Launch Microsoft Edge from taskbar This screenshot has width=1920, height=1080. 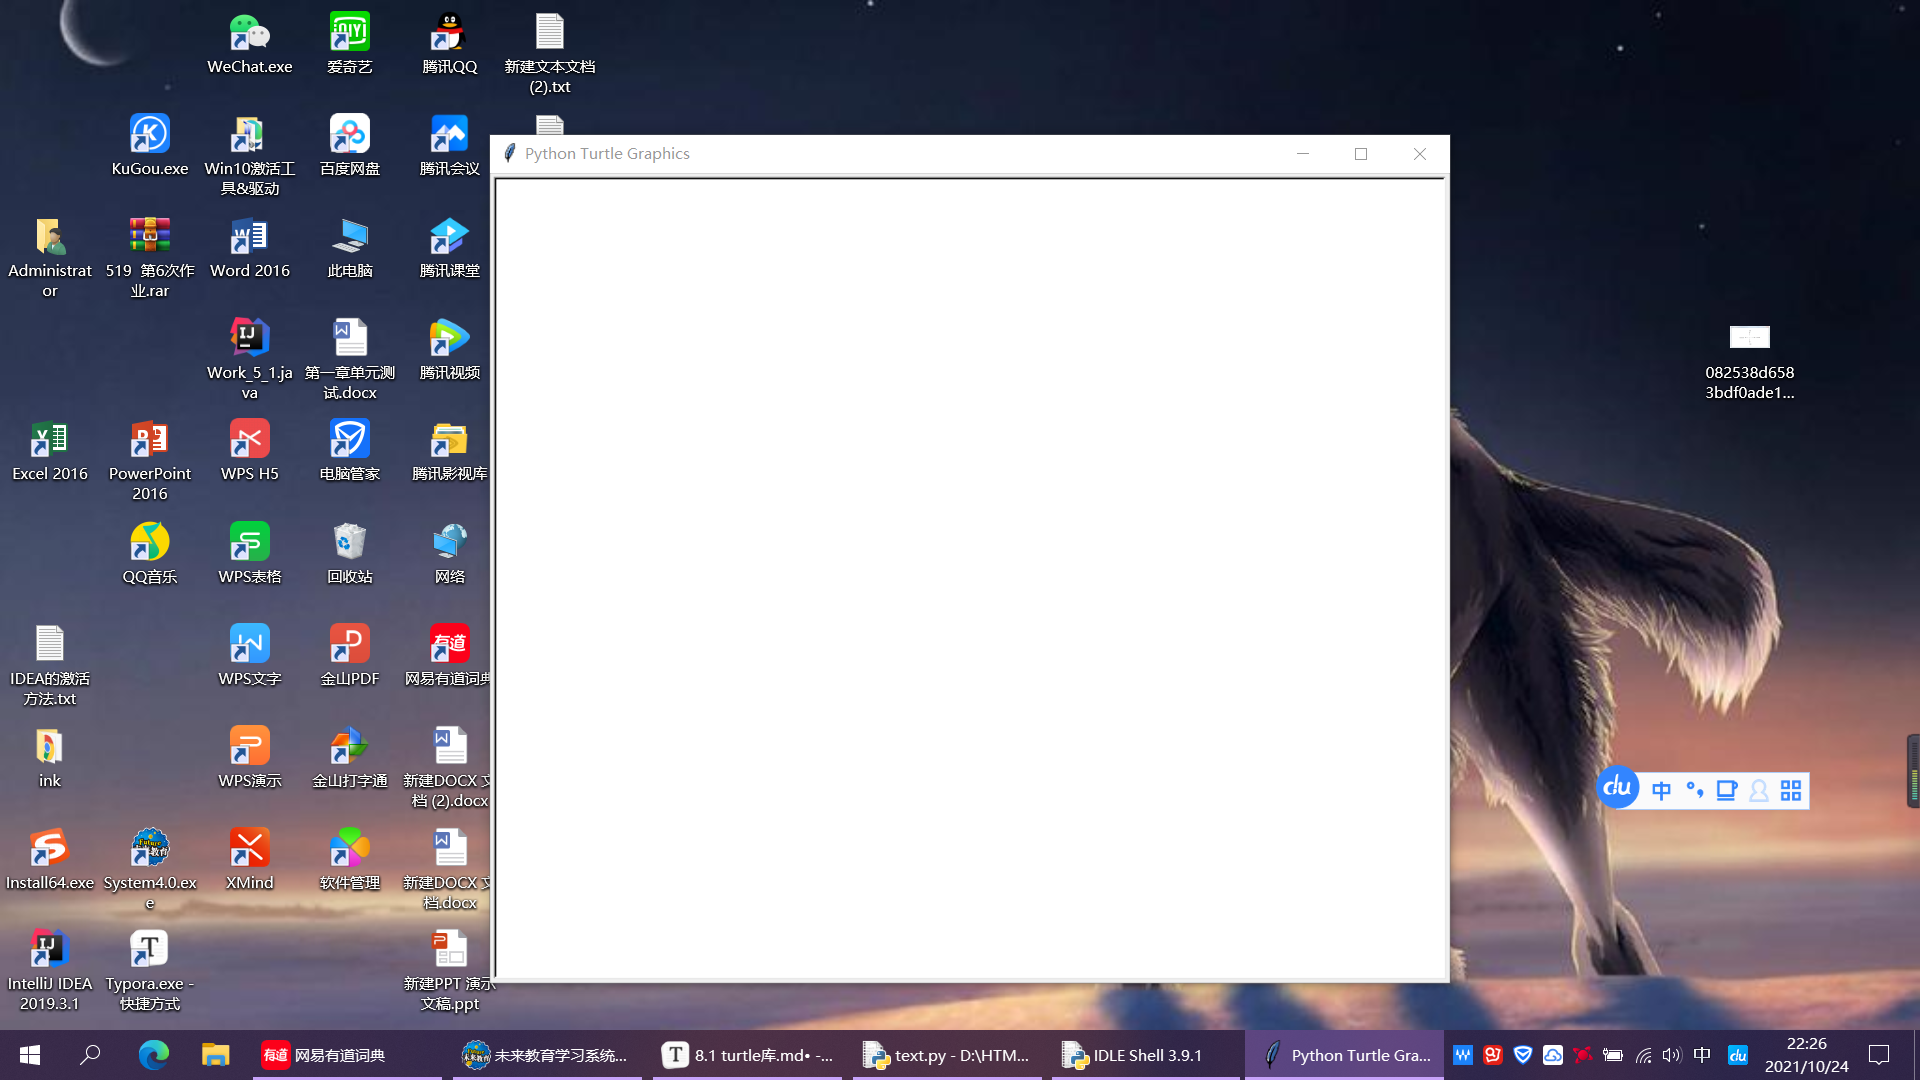(153, 1055)
